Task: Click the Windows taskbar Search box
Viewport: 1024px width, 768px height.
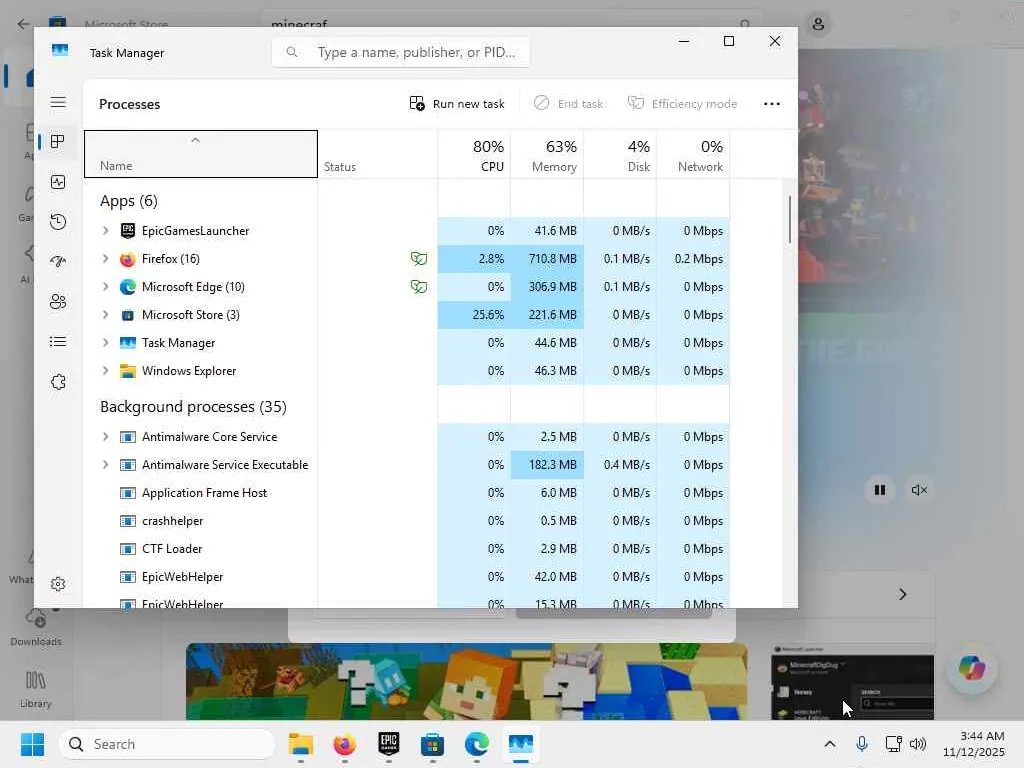Action: pyautogui.click(x=167, y=744)
